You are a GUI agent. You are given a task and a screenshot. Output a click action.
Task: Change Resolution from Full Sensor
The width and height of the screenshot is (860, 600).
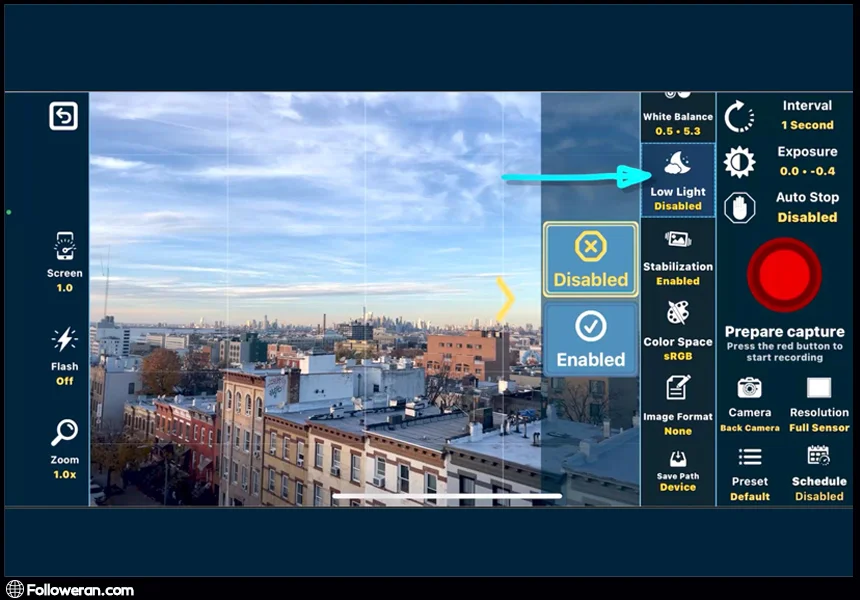(x=819, y=388)
